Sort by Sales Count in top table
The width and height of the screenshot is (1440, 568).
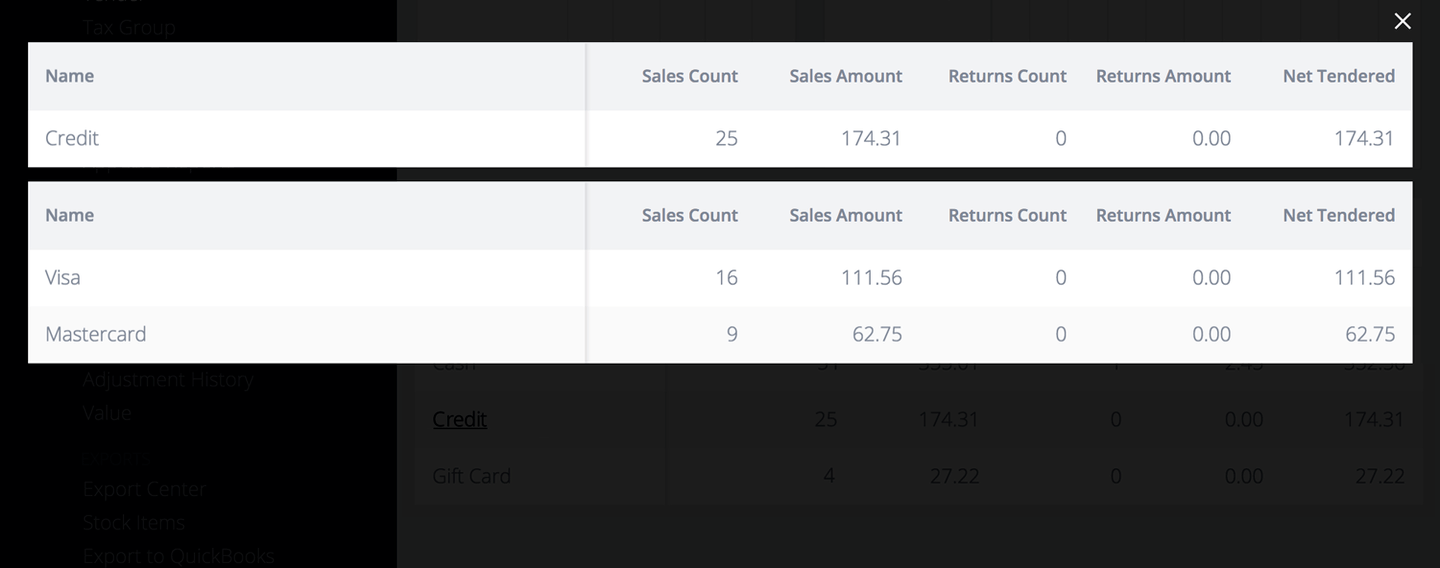(x=689, y=76)
